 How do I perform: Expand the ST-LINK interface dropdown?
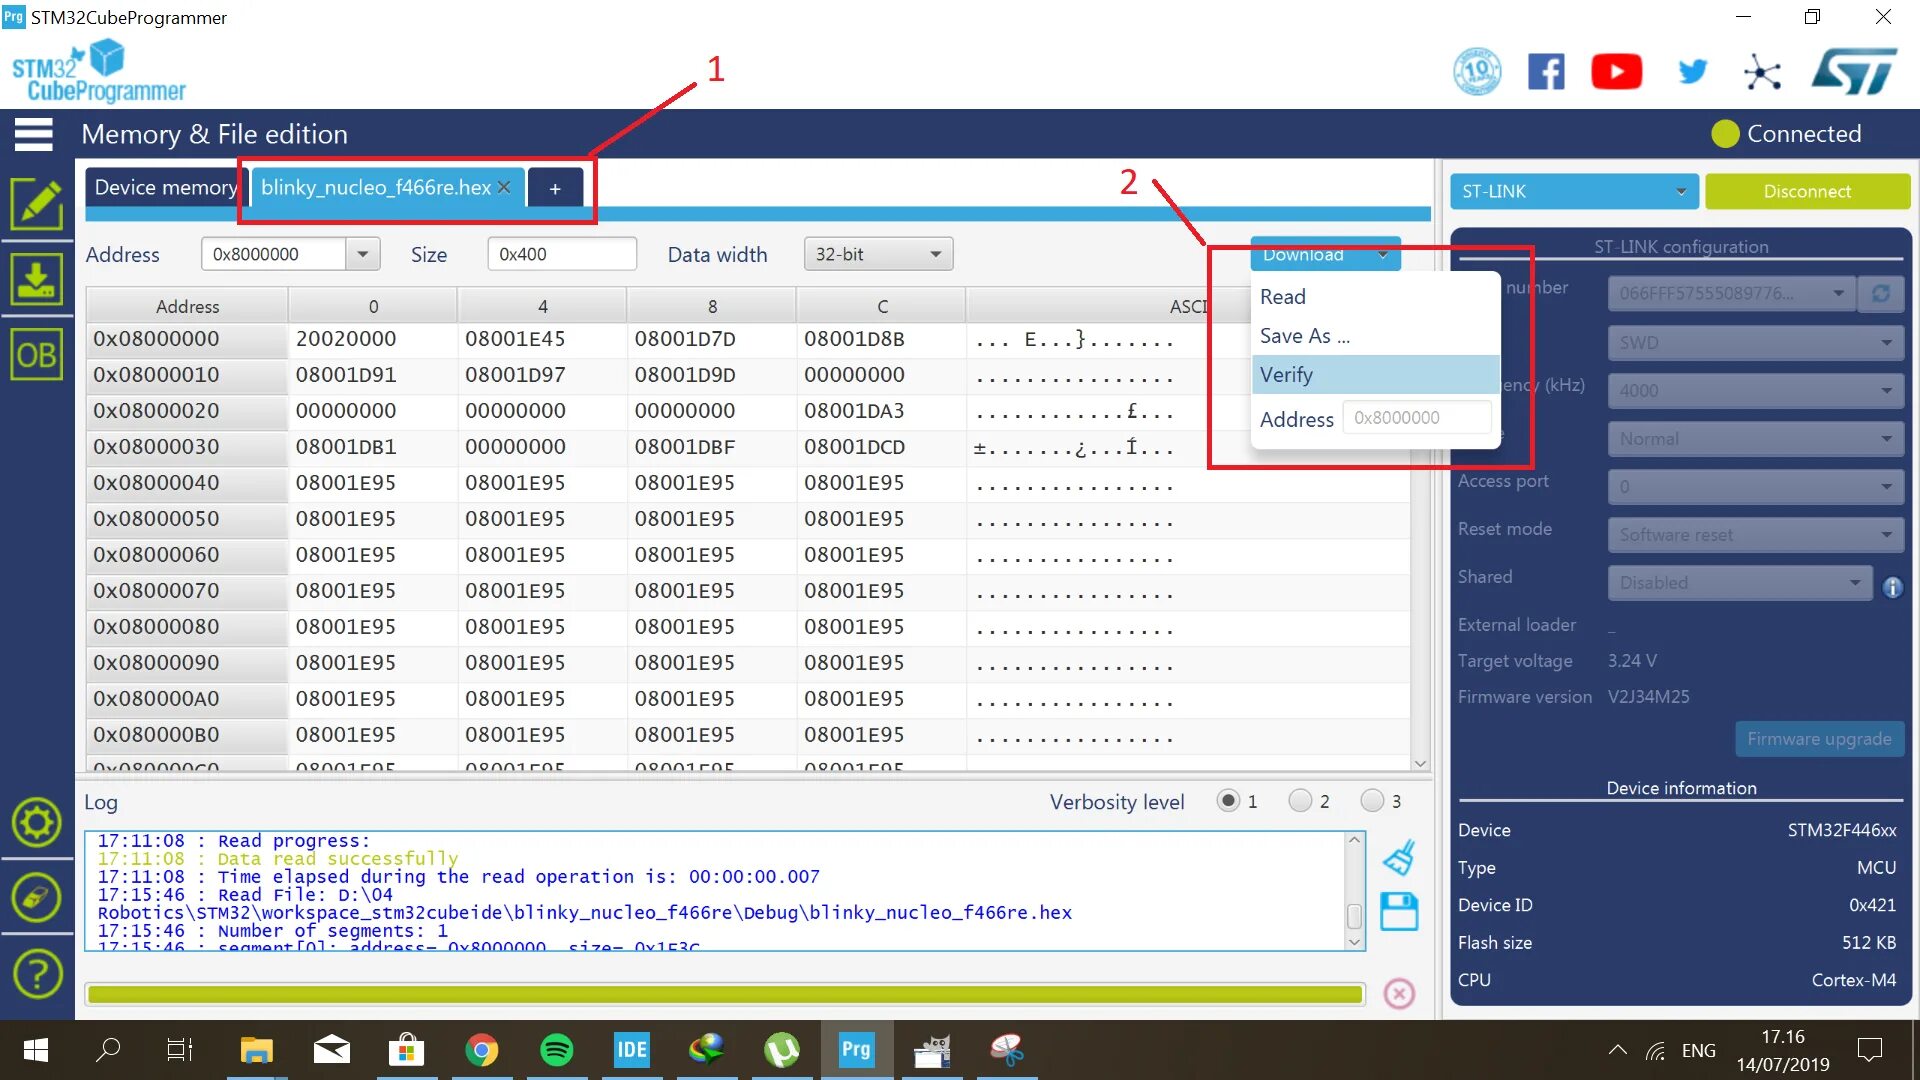(1573, 191)
